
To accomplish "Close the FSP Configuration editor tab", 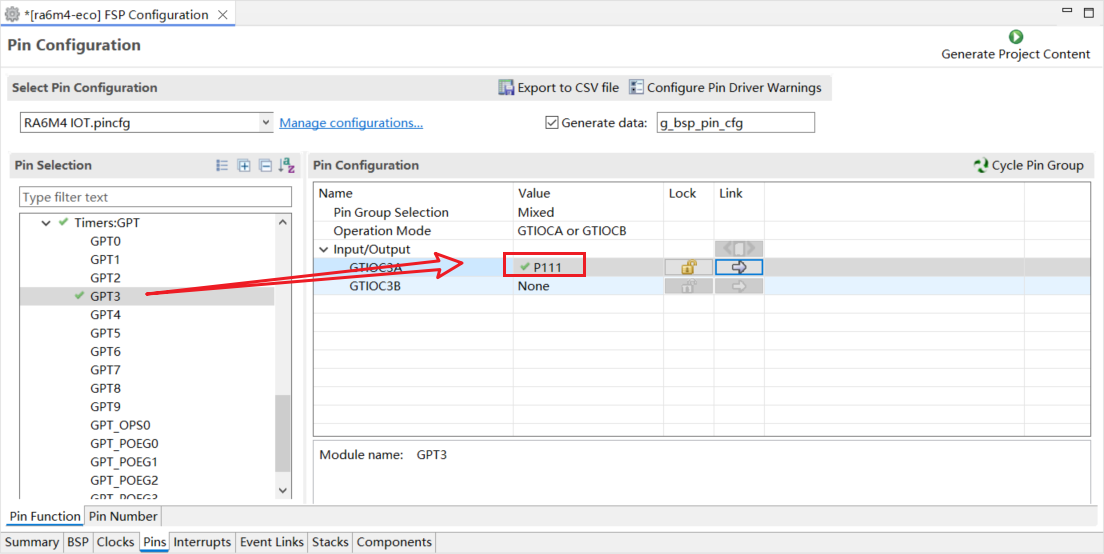I will click(222, 15).
